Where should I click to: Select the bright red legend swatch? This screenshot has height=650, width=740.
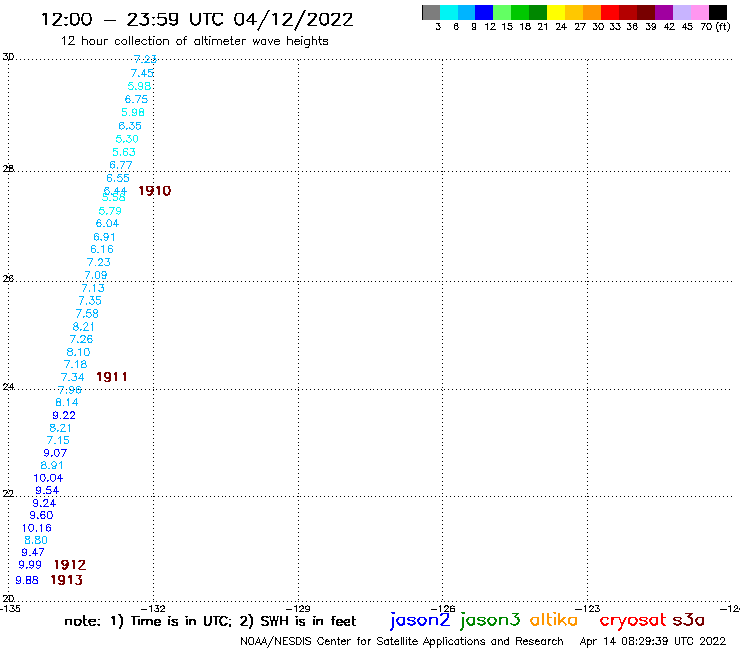tap(610, 12)
